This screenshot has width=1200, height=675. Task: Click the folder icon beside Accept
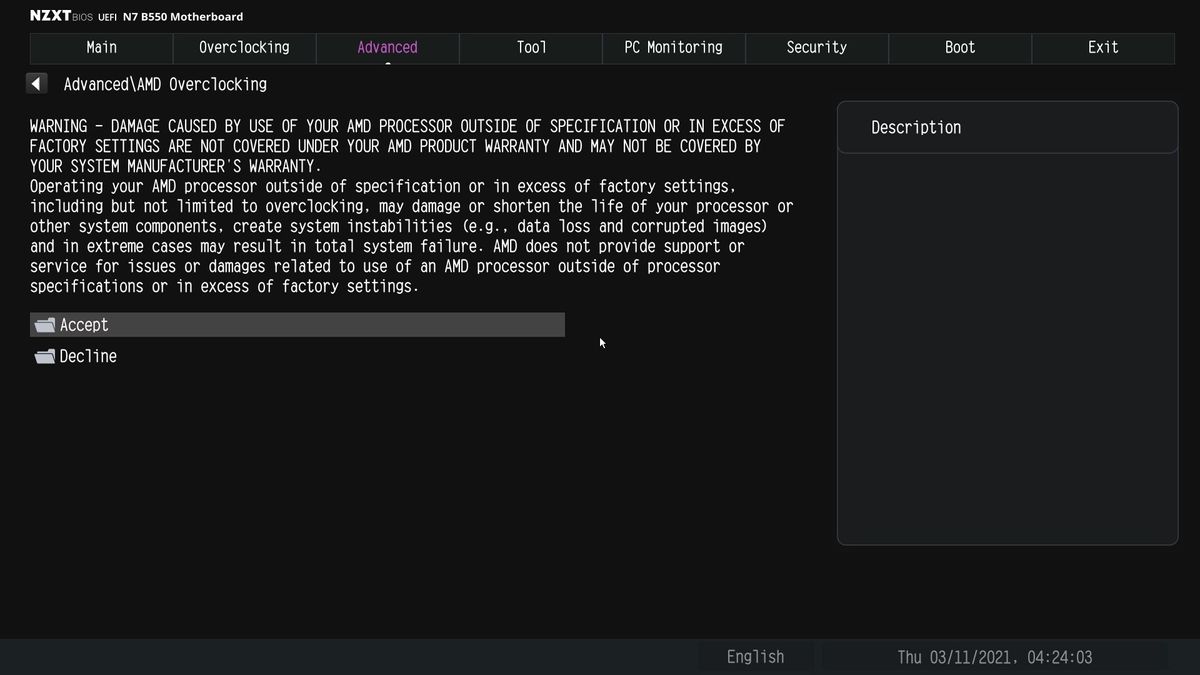[x=44, y=325]
